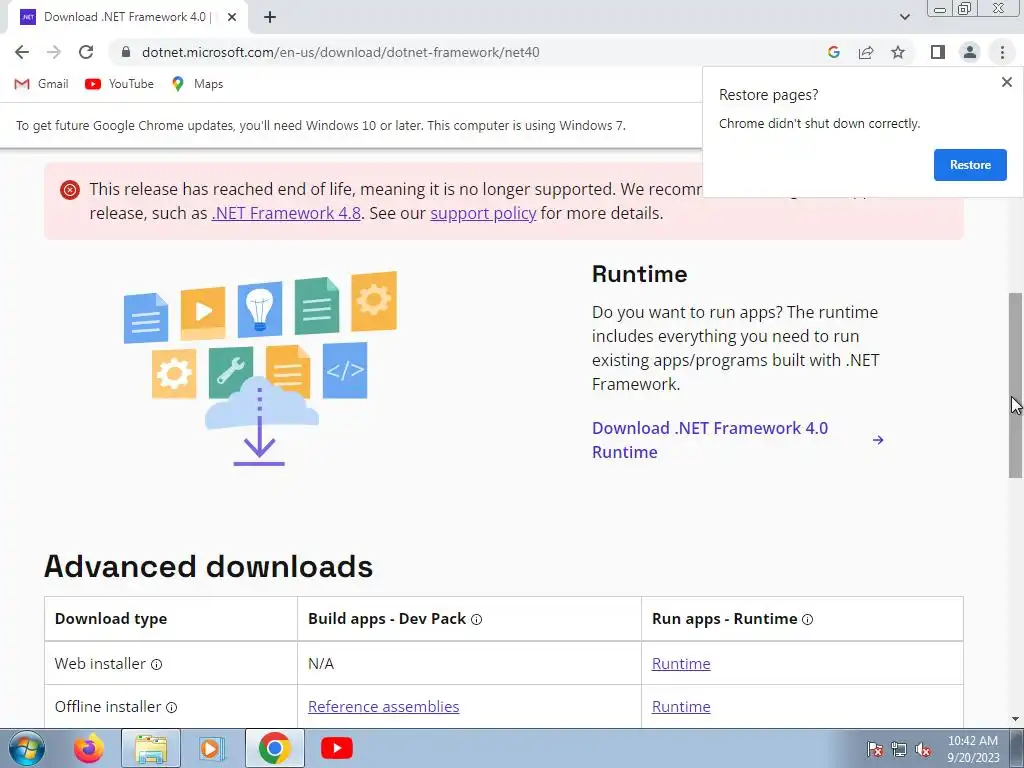The height and width of the screenshot is (768, 1024).
Task: Open the .NET Framework 4.8 link
Action: (286, 214)
